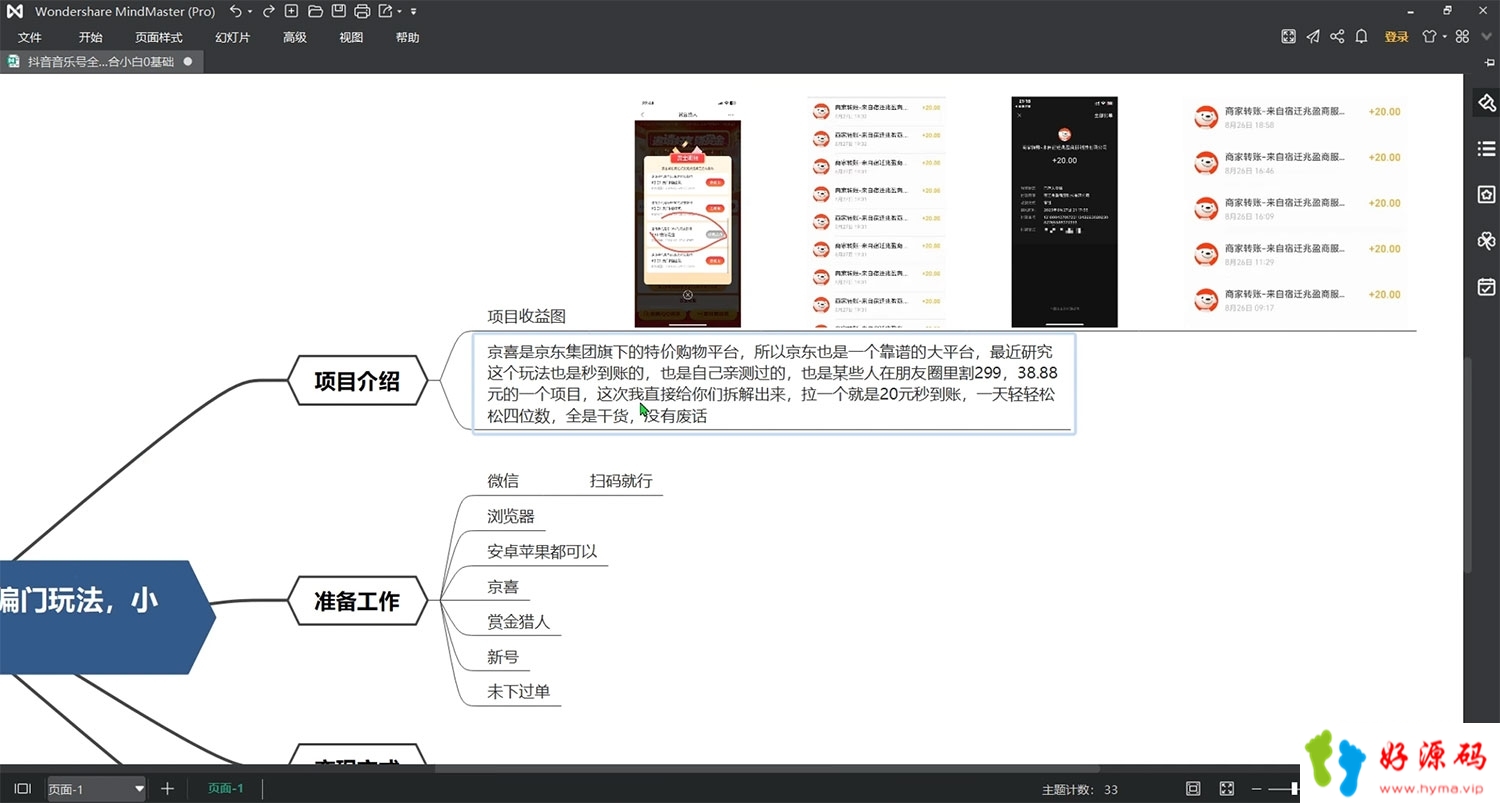This screenshot has height=803, width=1500.
Task: Click the Open folder icon
Action: (x=315, y=11)
